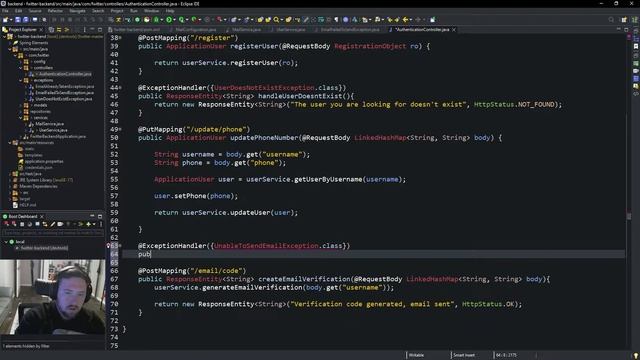Click the error marker on line 63
This screenshot has width=640, height=360.
(x=109, y=246)
